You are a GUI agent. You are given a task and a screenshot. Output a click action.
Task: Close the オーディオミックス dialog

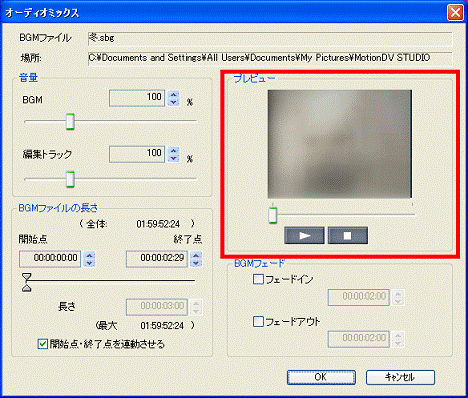455,13
